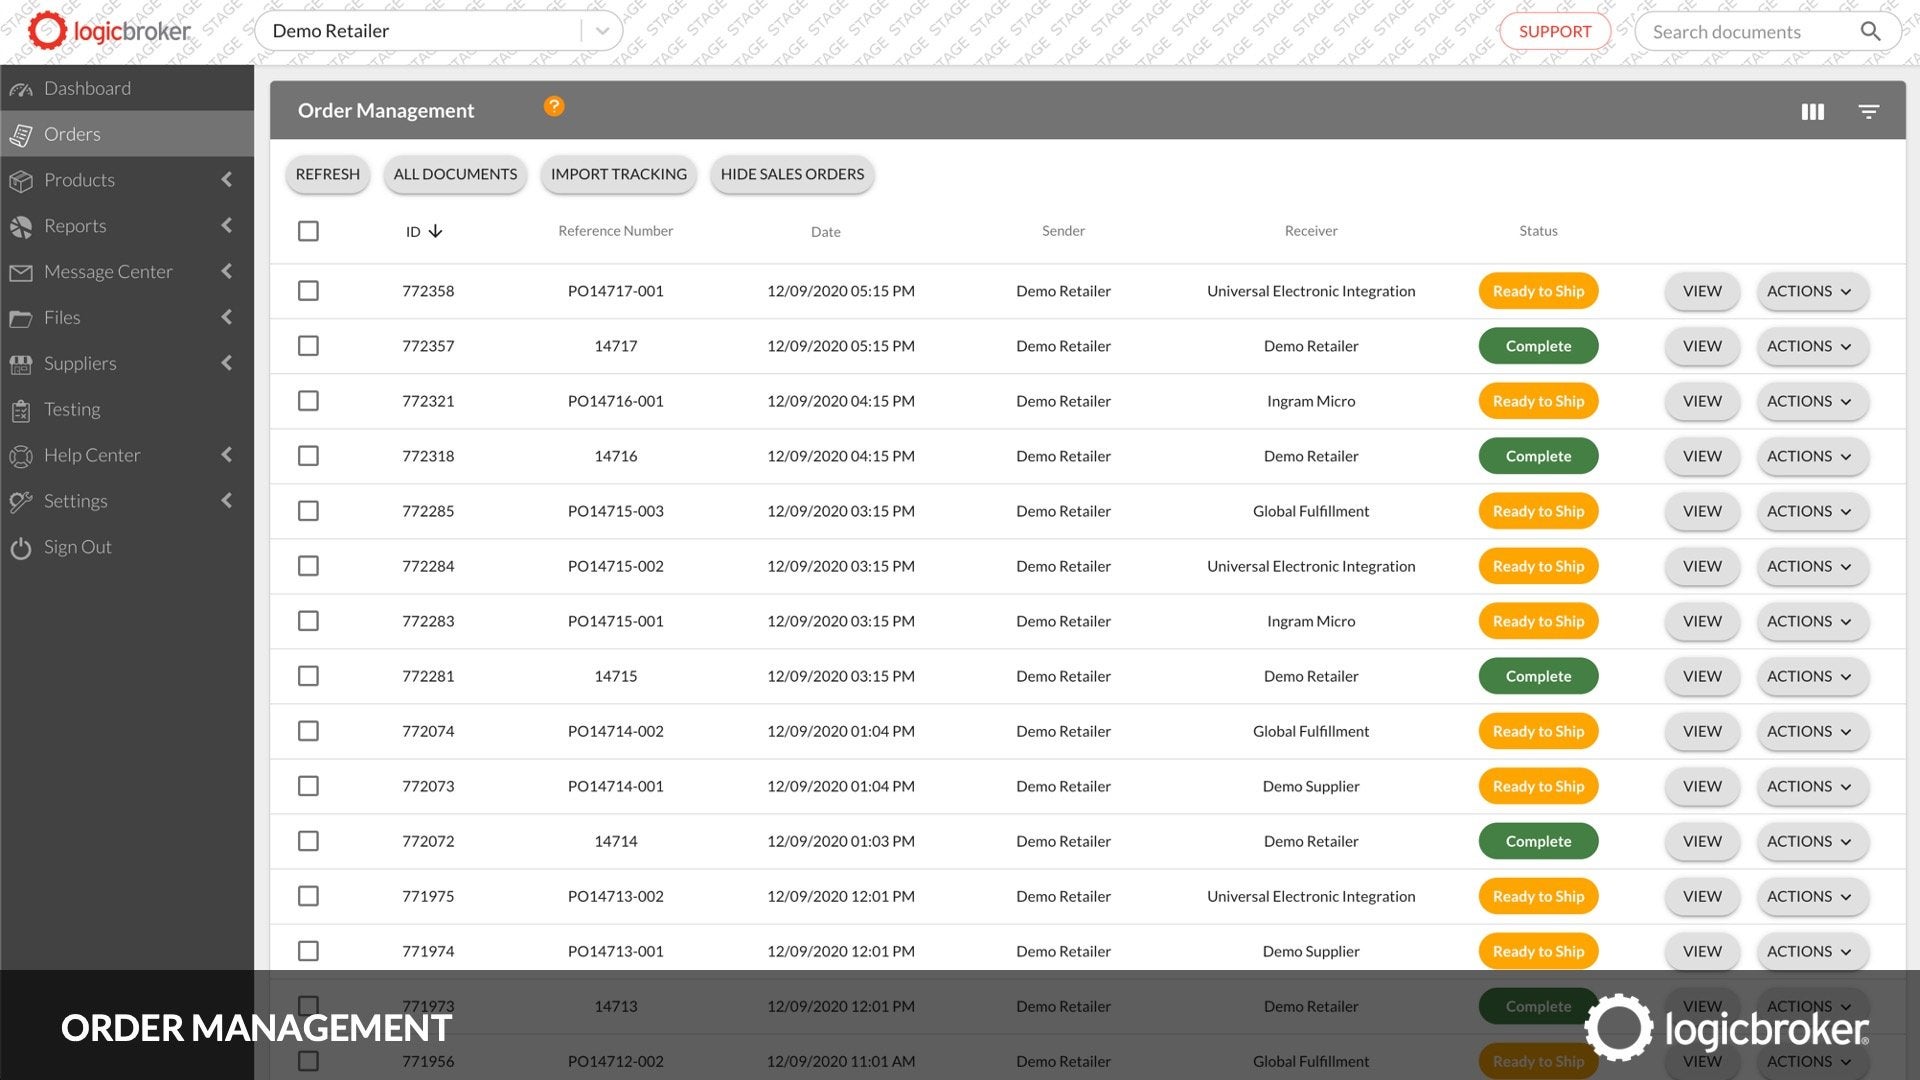
Task: Tick the select-all checkbox in header
Action: [x=308, y=231]
